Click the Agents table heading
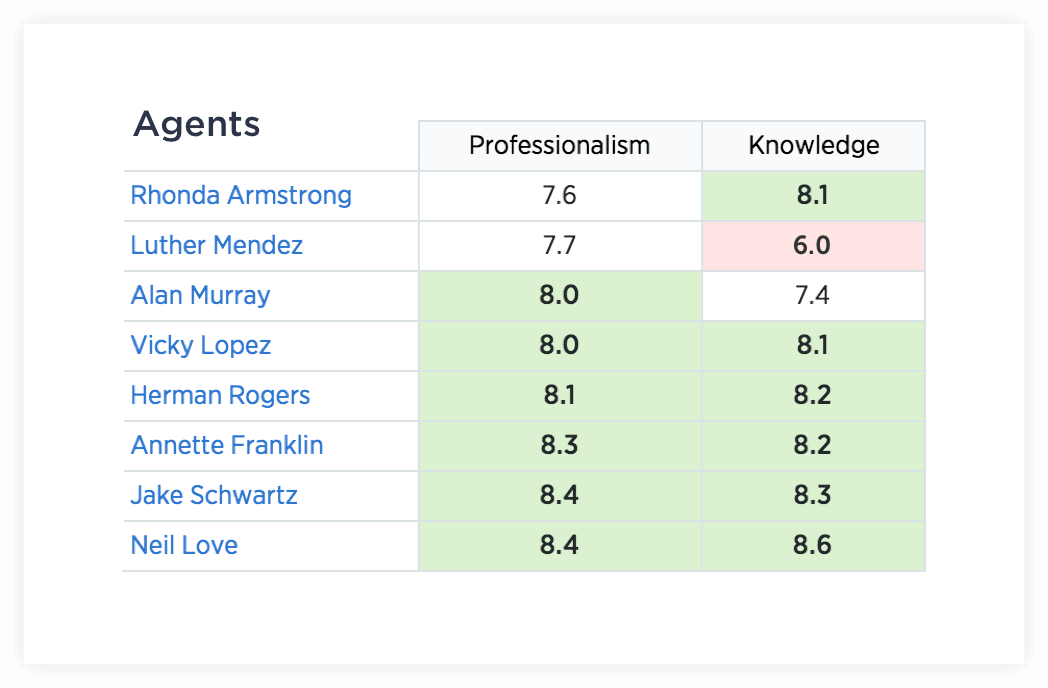1048x688 pixels. click(x=196, y=125)
